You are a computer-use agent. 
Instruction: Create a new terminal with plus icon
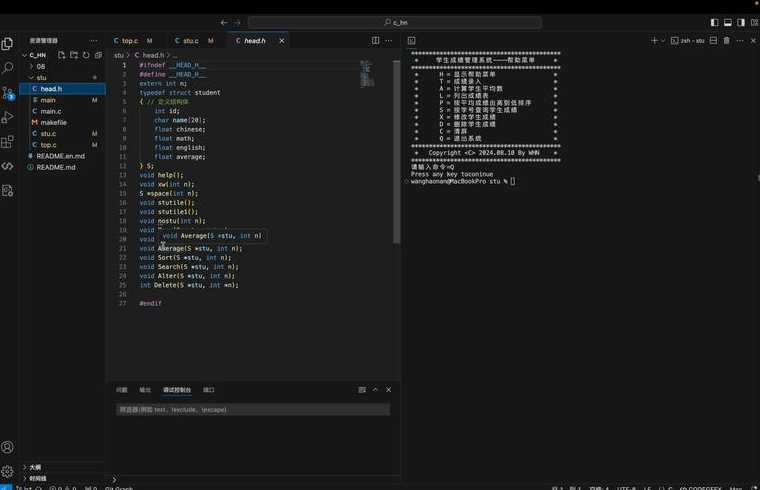654,41
